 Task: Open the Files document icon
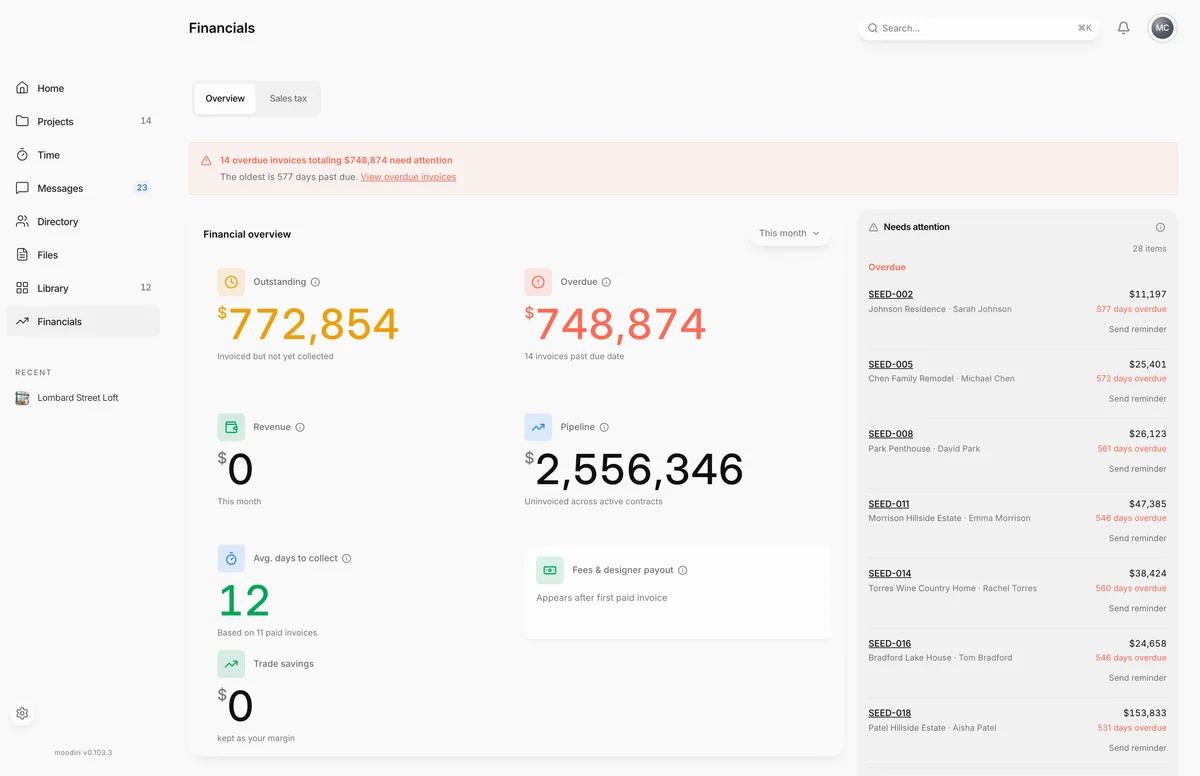click(22, 255)
